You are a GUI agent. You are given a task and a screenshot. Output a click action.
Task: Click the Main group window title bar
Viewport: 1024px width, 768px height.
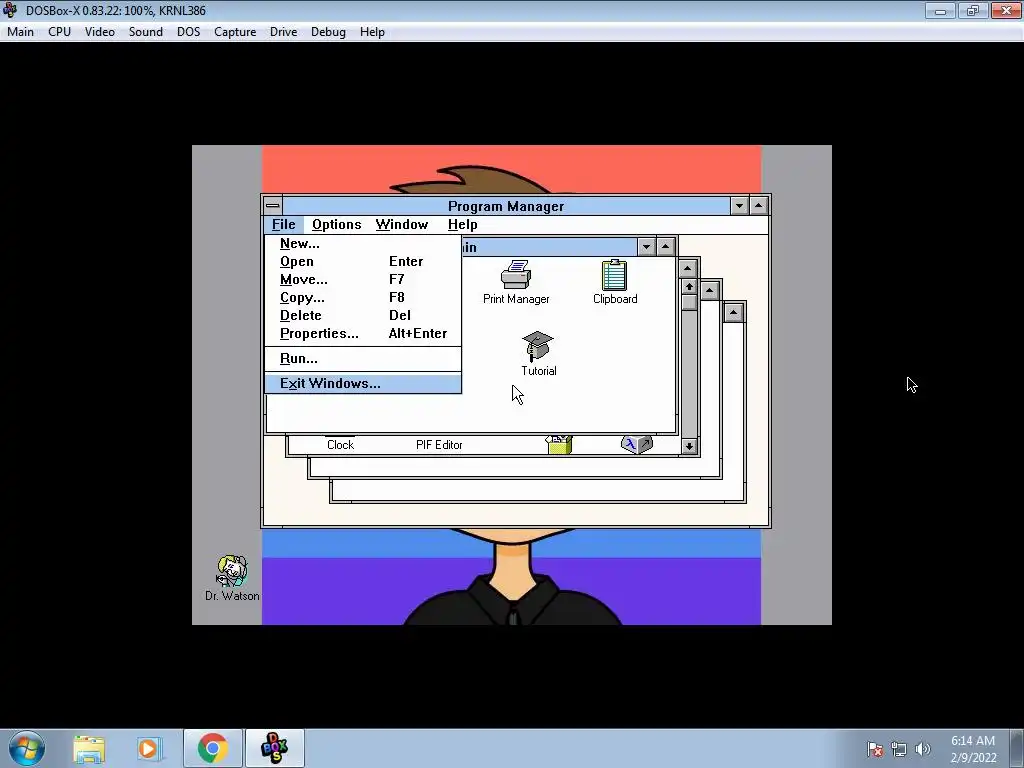tap(549, 247)
